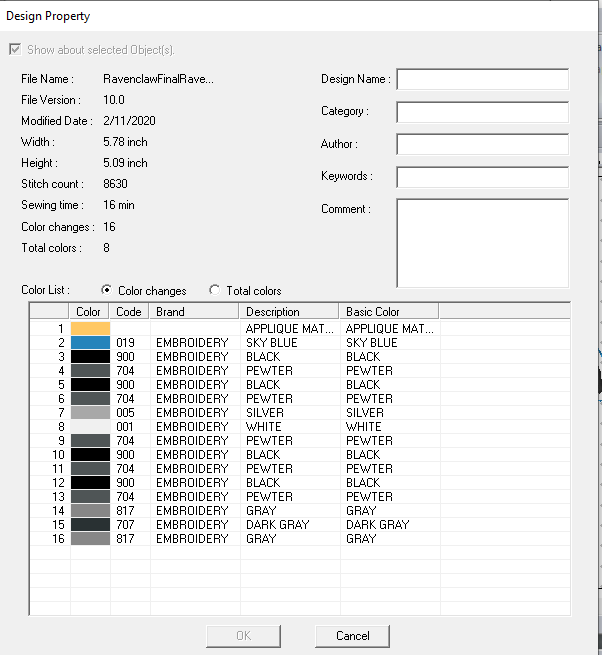Focus the Category text field

482,112
